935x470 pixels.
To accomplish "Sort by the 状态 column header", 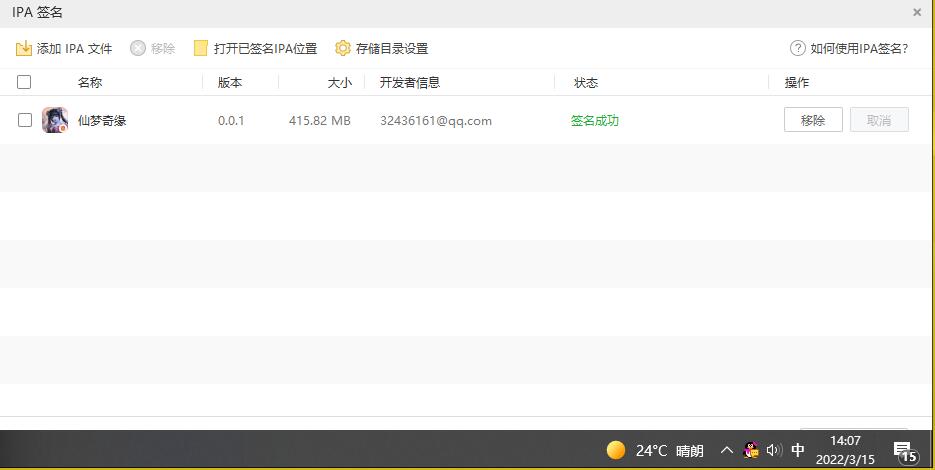I will coord(586,82).
